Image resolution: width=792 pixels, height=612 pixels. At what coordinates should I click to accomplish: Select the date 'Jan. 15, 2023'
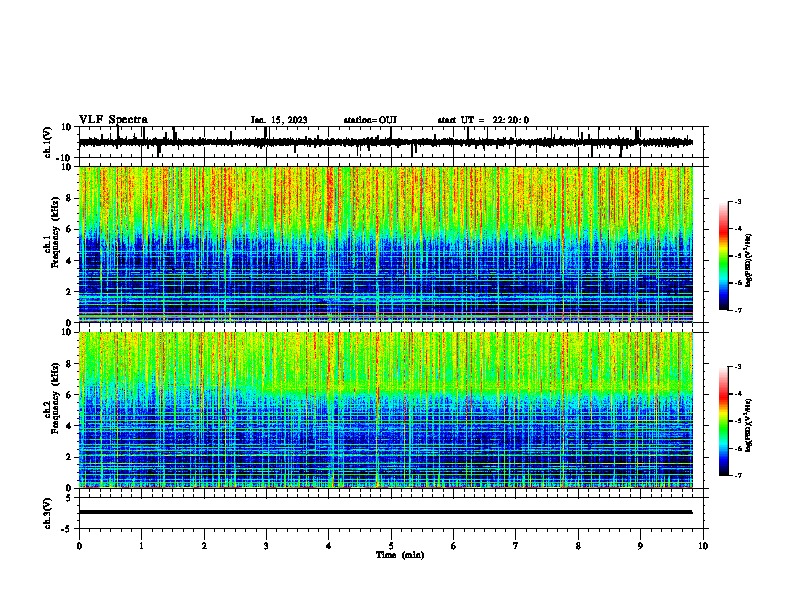point(279,120)
